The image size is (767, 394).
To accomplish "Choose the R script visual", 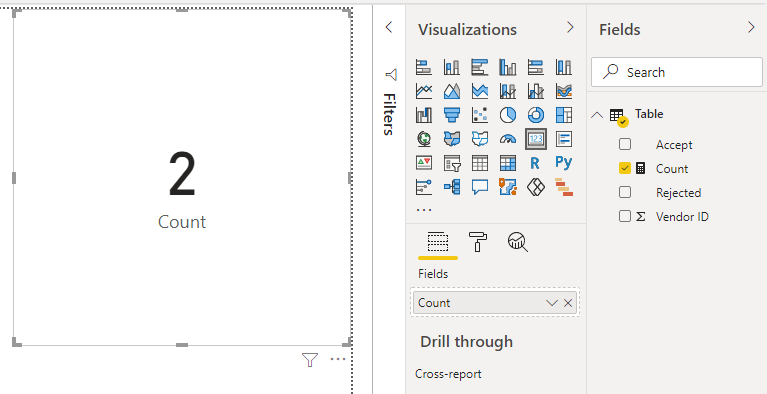I will pos(535,162).
